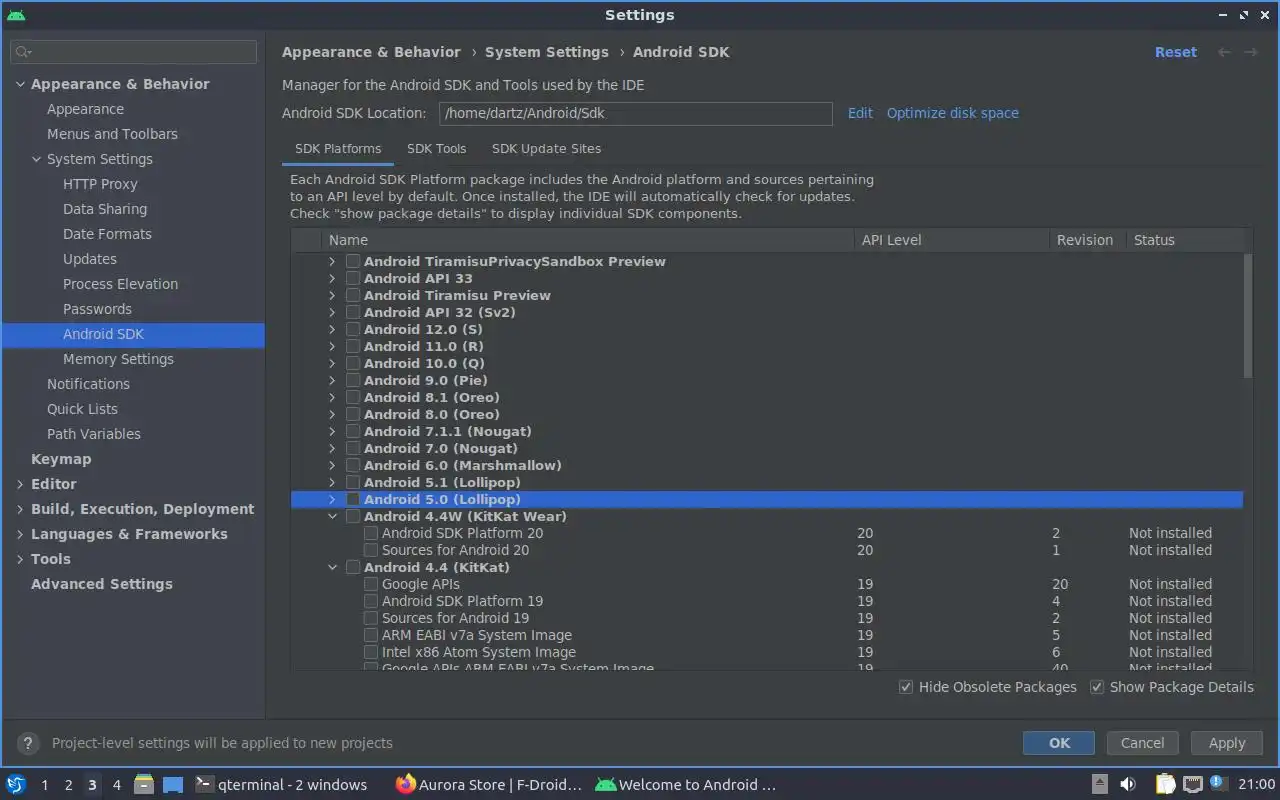Collapse System Settings tree node

[x=36, y=159]
